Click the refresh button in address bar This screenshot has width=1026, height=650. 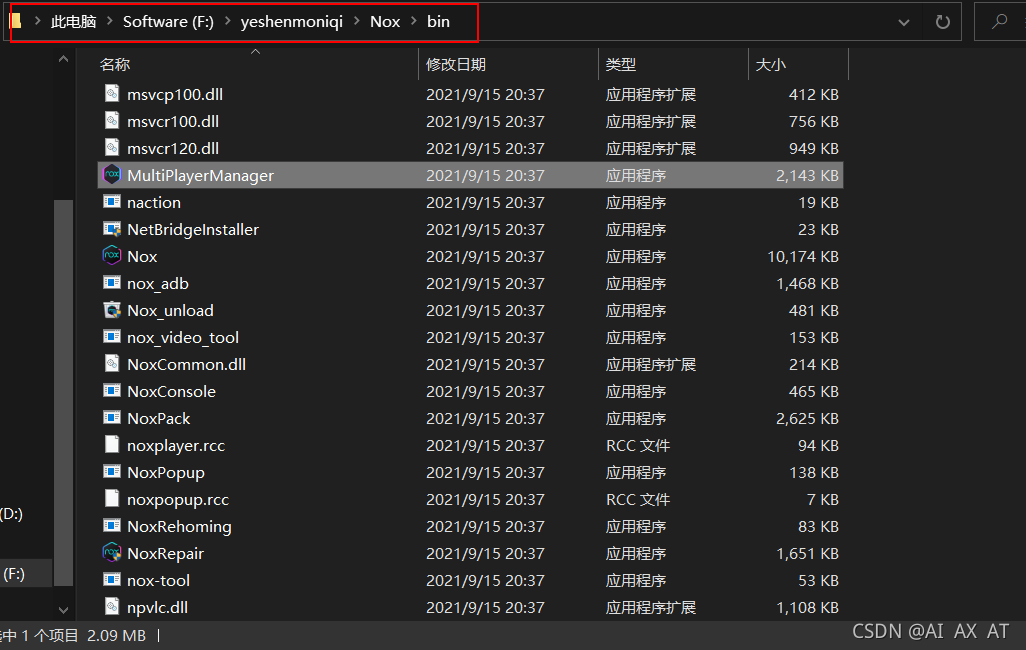(x=942, y=22)
